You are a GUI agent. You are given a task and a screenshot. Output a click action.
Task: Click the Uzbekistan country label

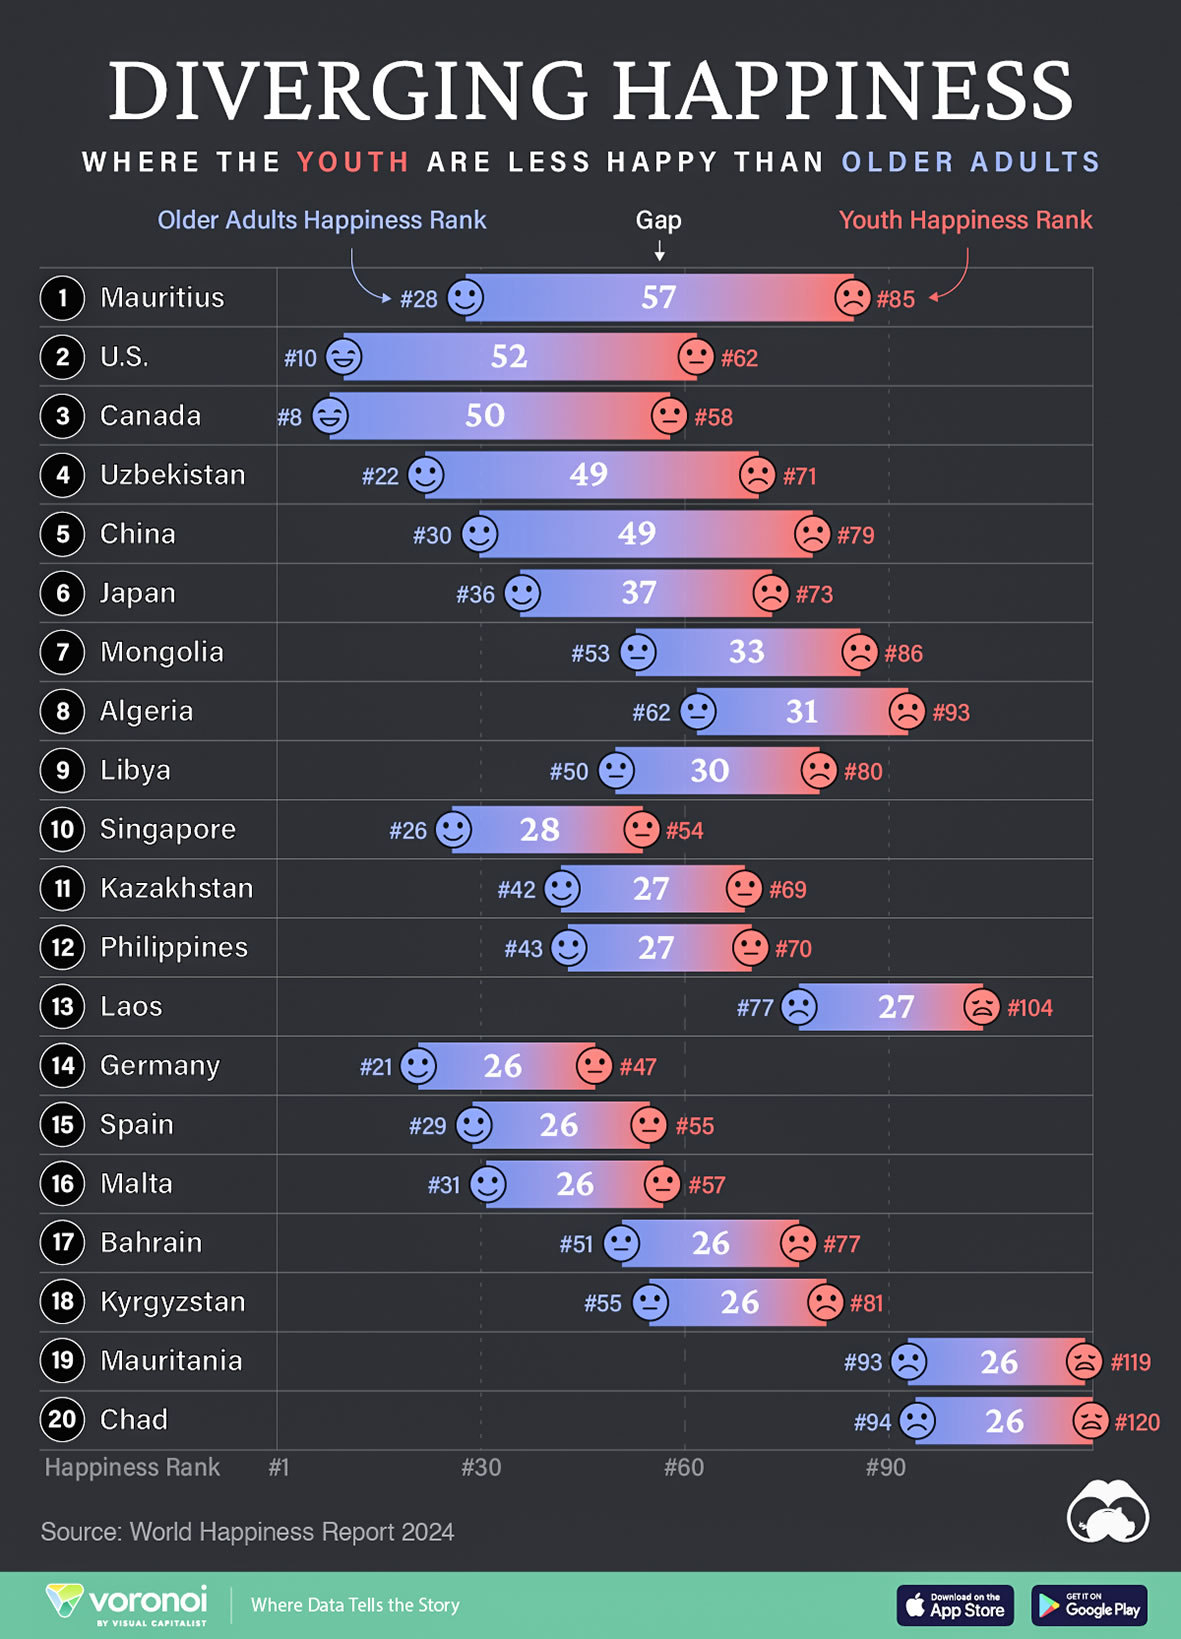[172, 475]
